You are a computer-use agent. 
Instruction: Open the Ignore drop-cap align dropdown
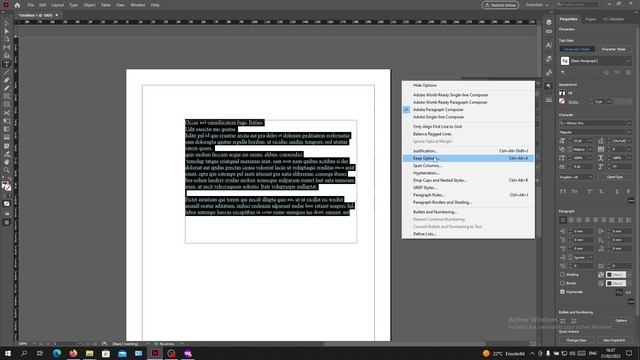[591, 258]
